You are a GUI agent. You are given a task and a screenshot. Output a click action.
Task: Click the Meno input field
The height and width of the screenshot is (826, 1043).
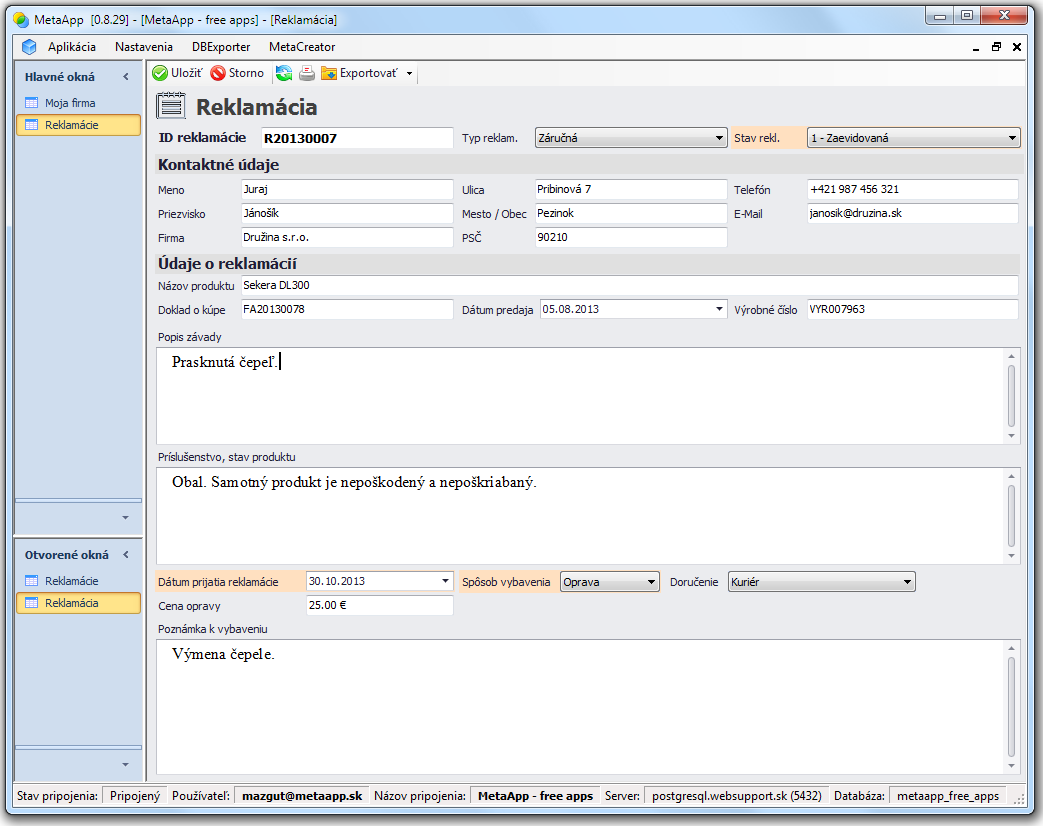click(x=347, y=190)
